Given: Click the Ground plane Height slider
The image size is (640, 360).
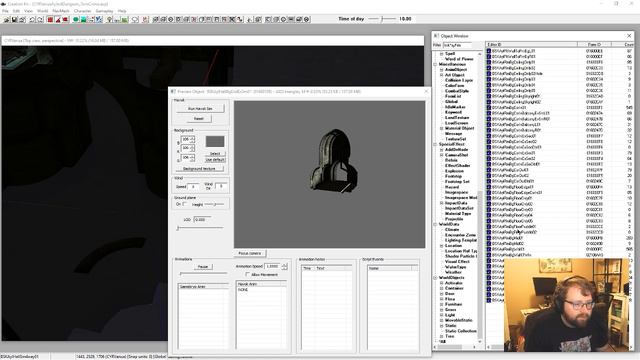Looking at the screenshot, I should (214, 204).
